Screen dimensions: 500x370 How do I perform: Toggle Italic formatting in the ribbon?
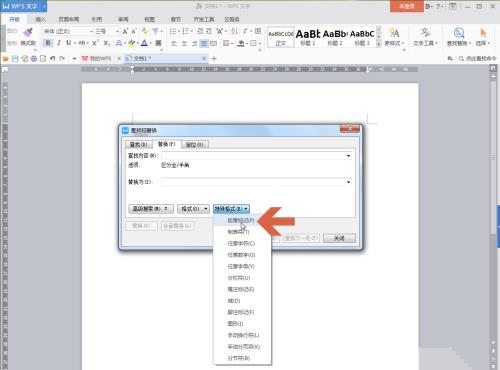[x=59, y=43]
